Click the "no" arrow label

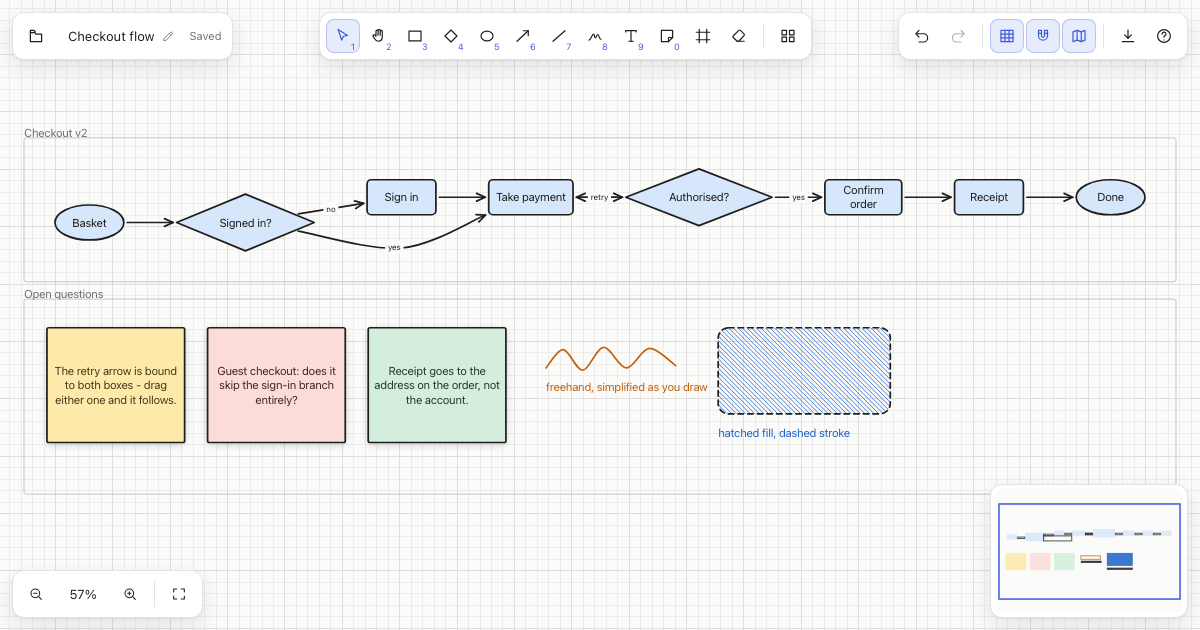[331, 209]
